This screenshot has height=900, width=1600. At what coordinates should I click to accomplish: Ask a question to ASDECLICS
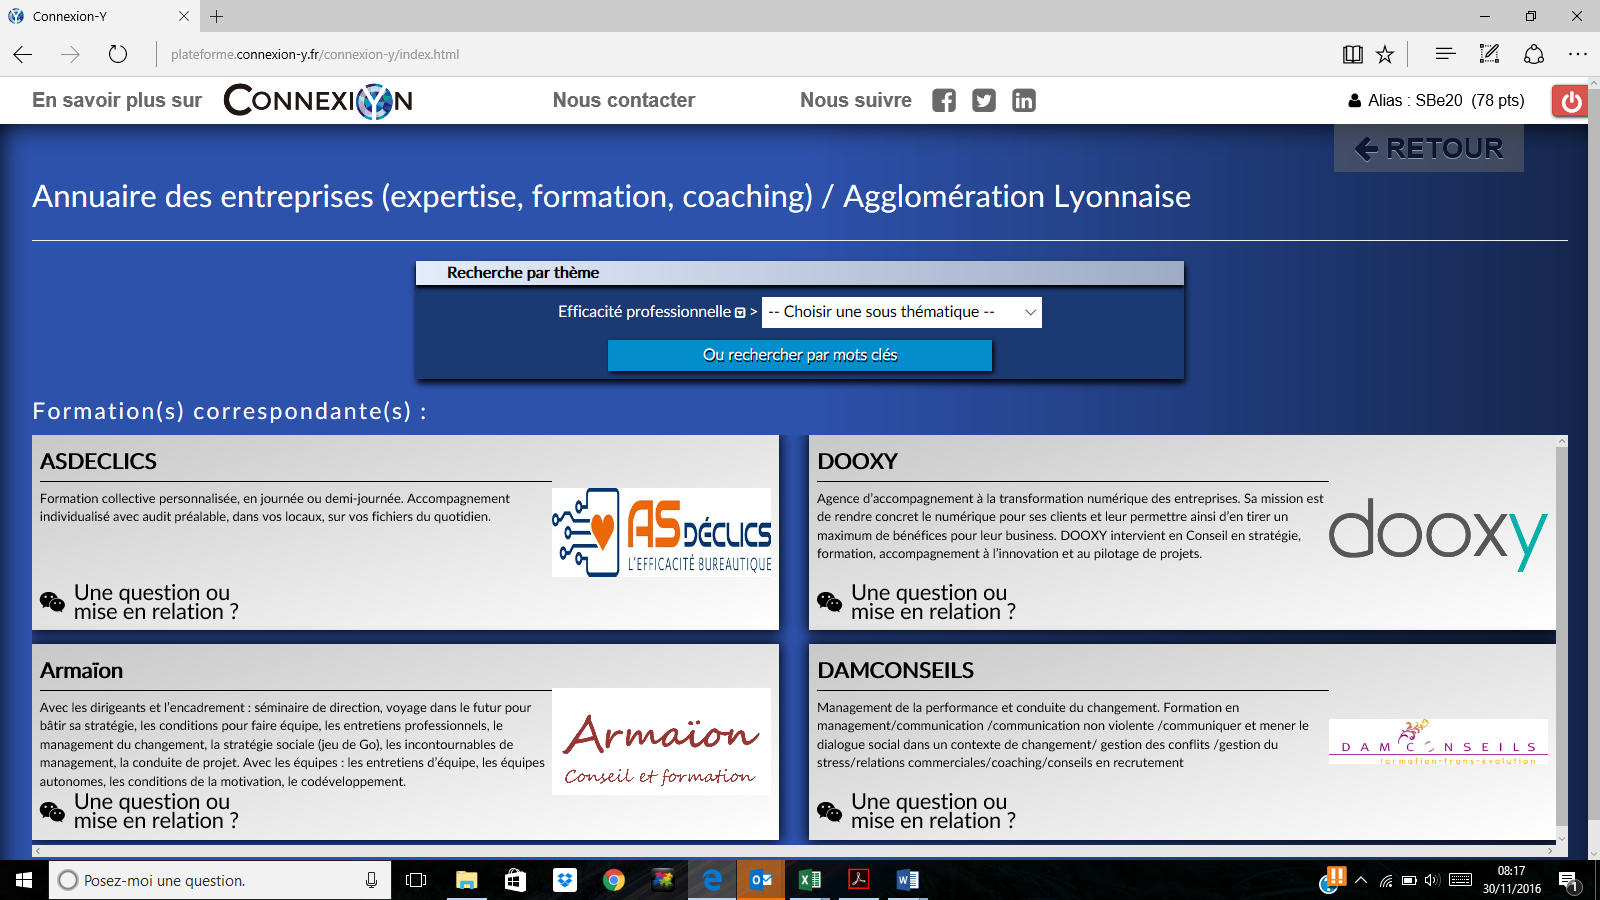[156, 602]
